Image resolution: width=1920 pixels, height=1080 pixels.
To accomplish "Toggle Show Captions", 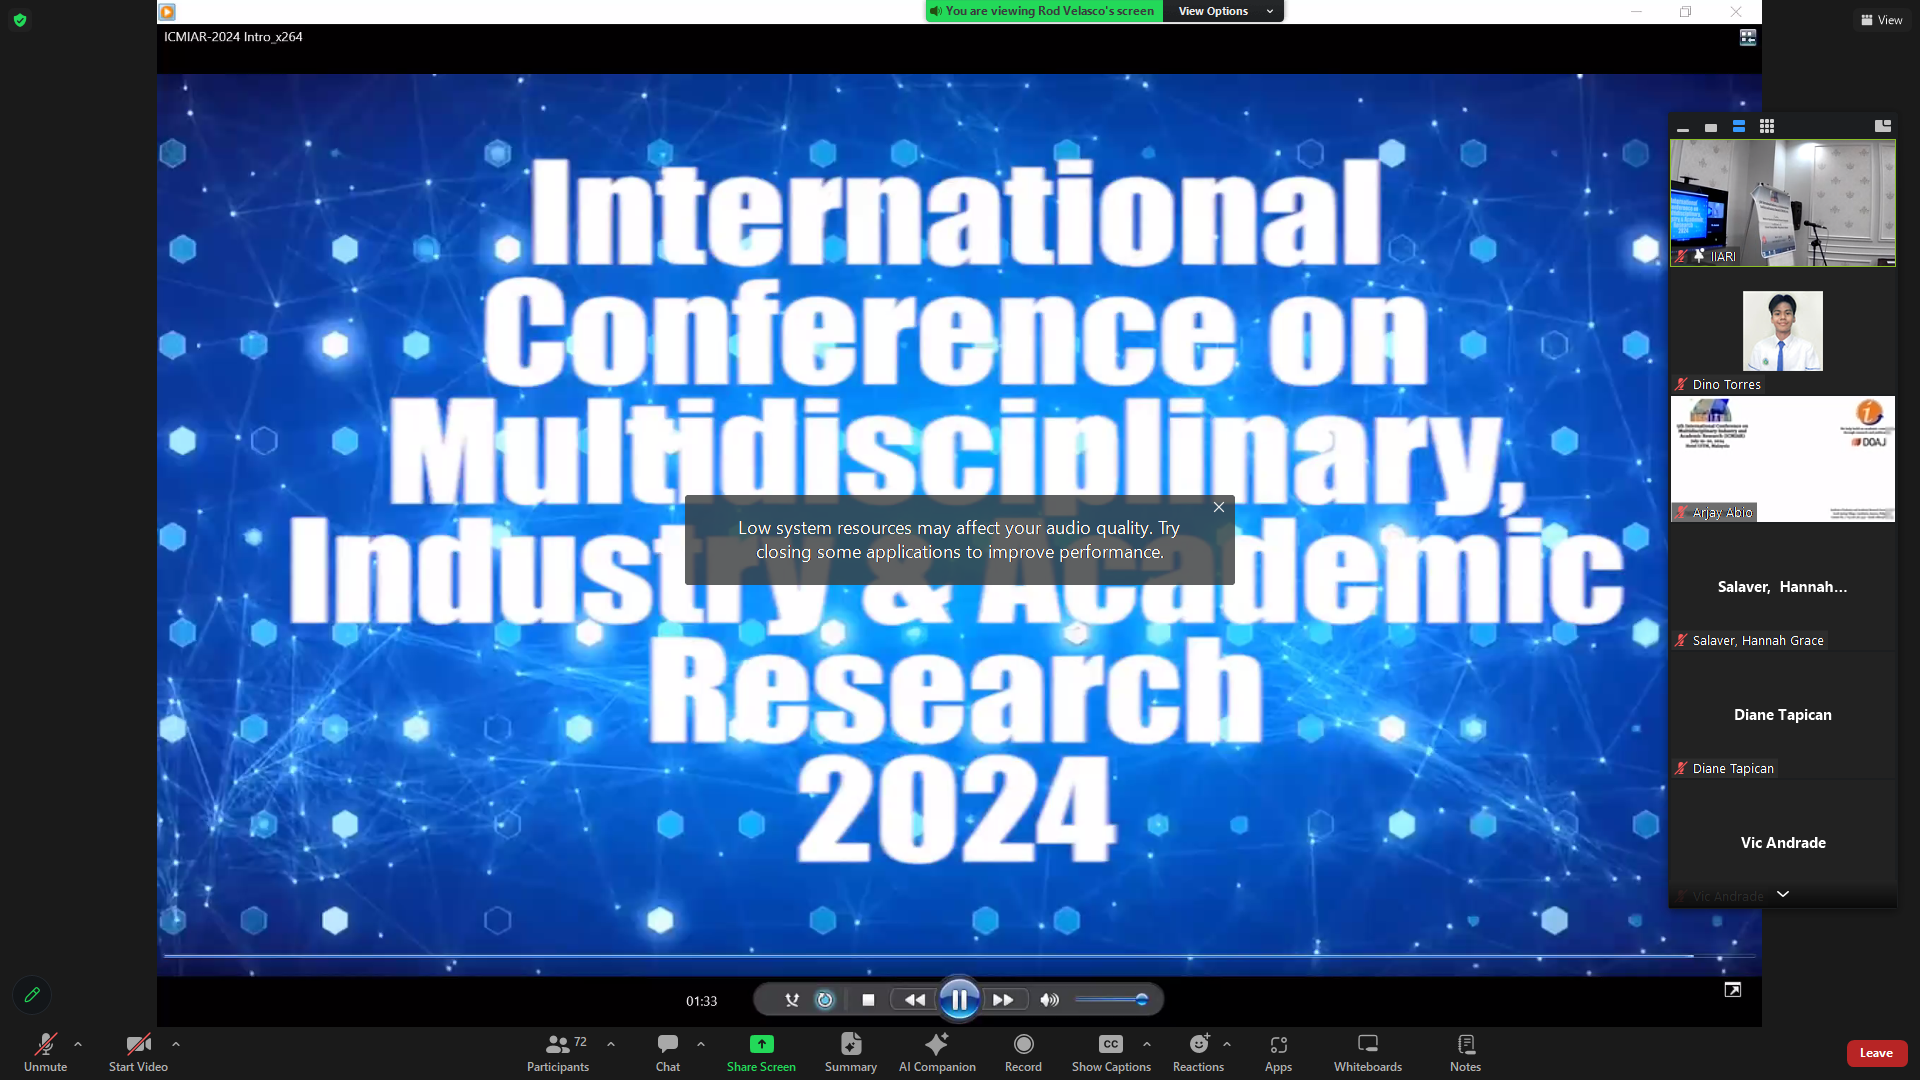I will [x=1110, y=1052].
